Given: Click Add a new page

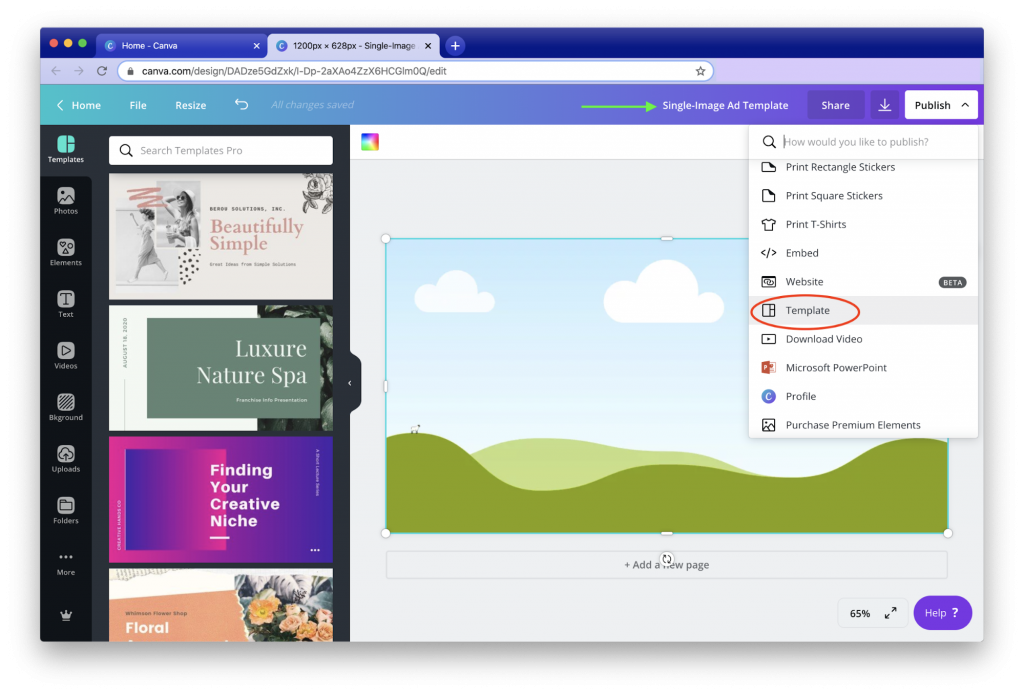Looking at the screenshot, I should (x=666, y=565).
